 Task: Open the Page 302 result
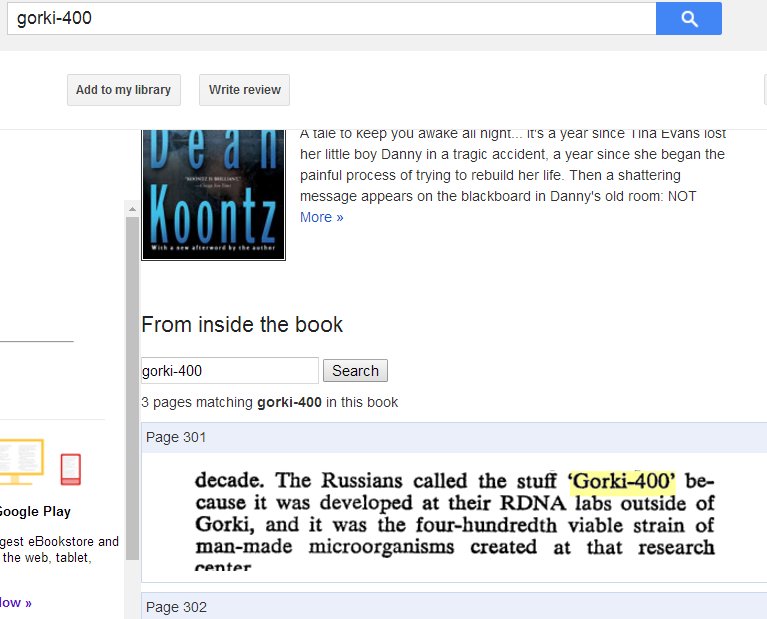(176, 607)
